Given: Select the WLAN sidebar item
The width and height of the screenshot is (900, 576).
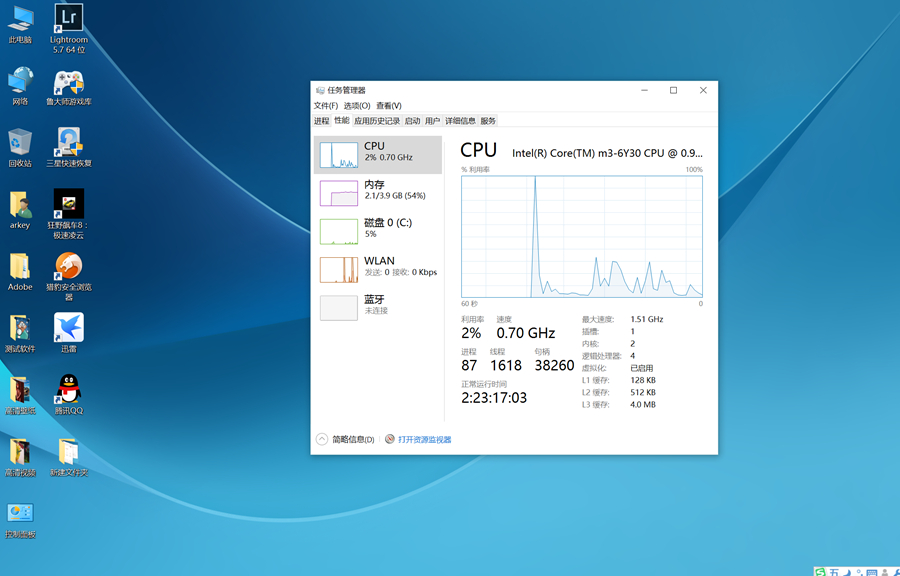Looking at the screenshot, I should point(378,270).
